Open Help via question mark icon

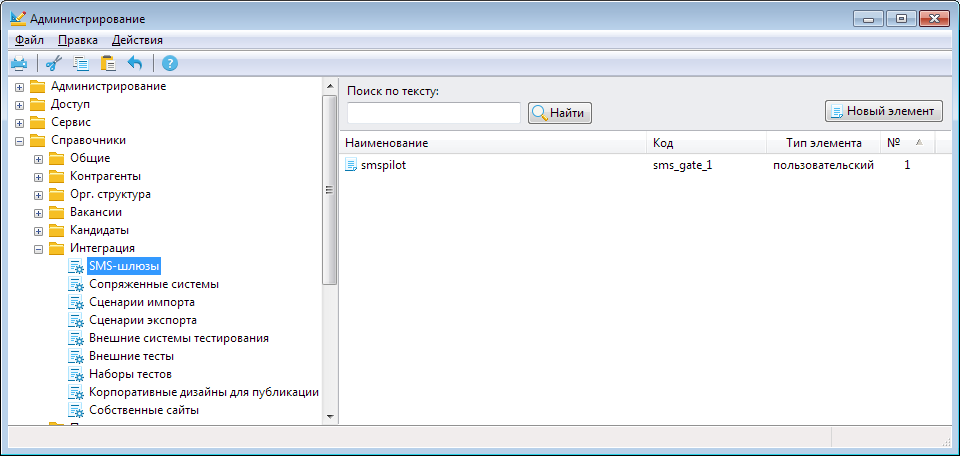pyautogui.click(x=170, y=64)
